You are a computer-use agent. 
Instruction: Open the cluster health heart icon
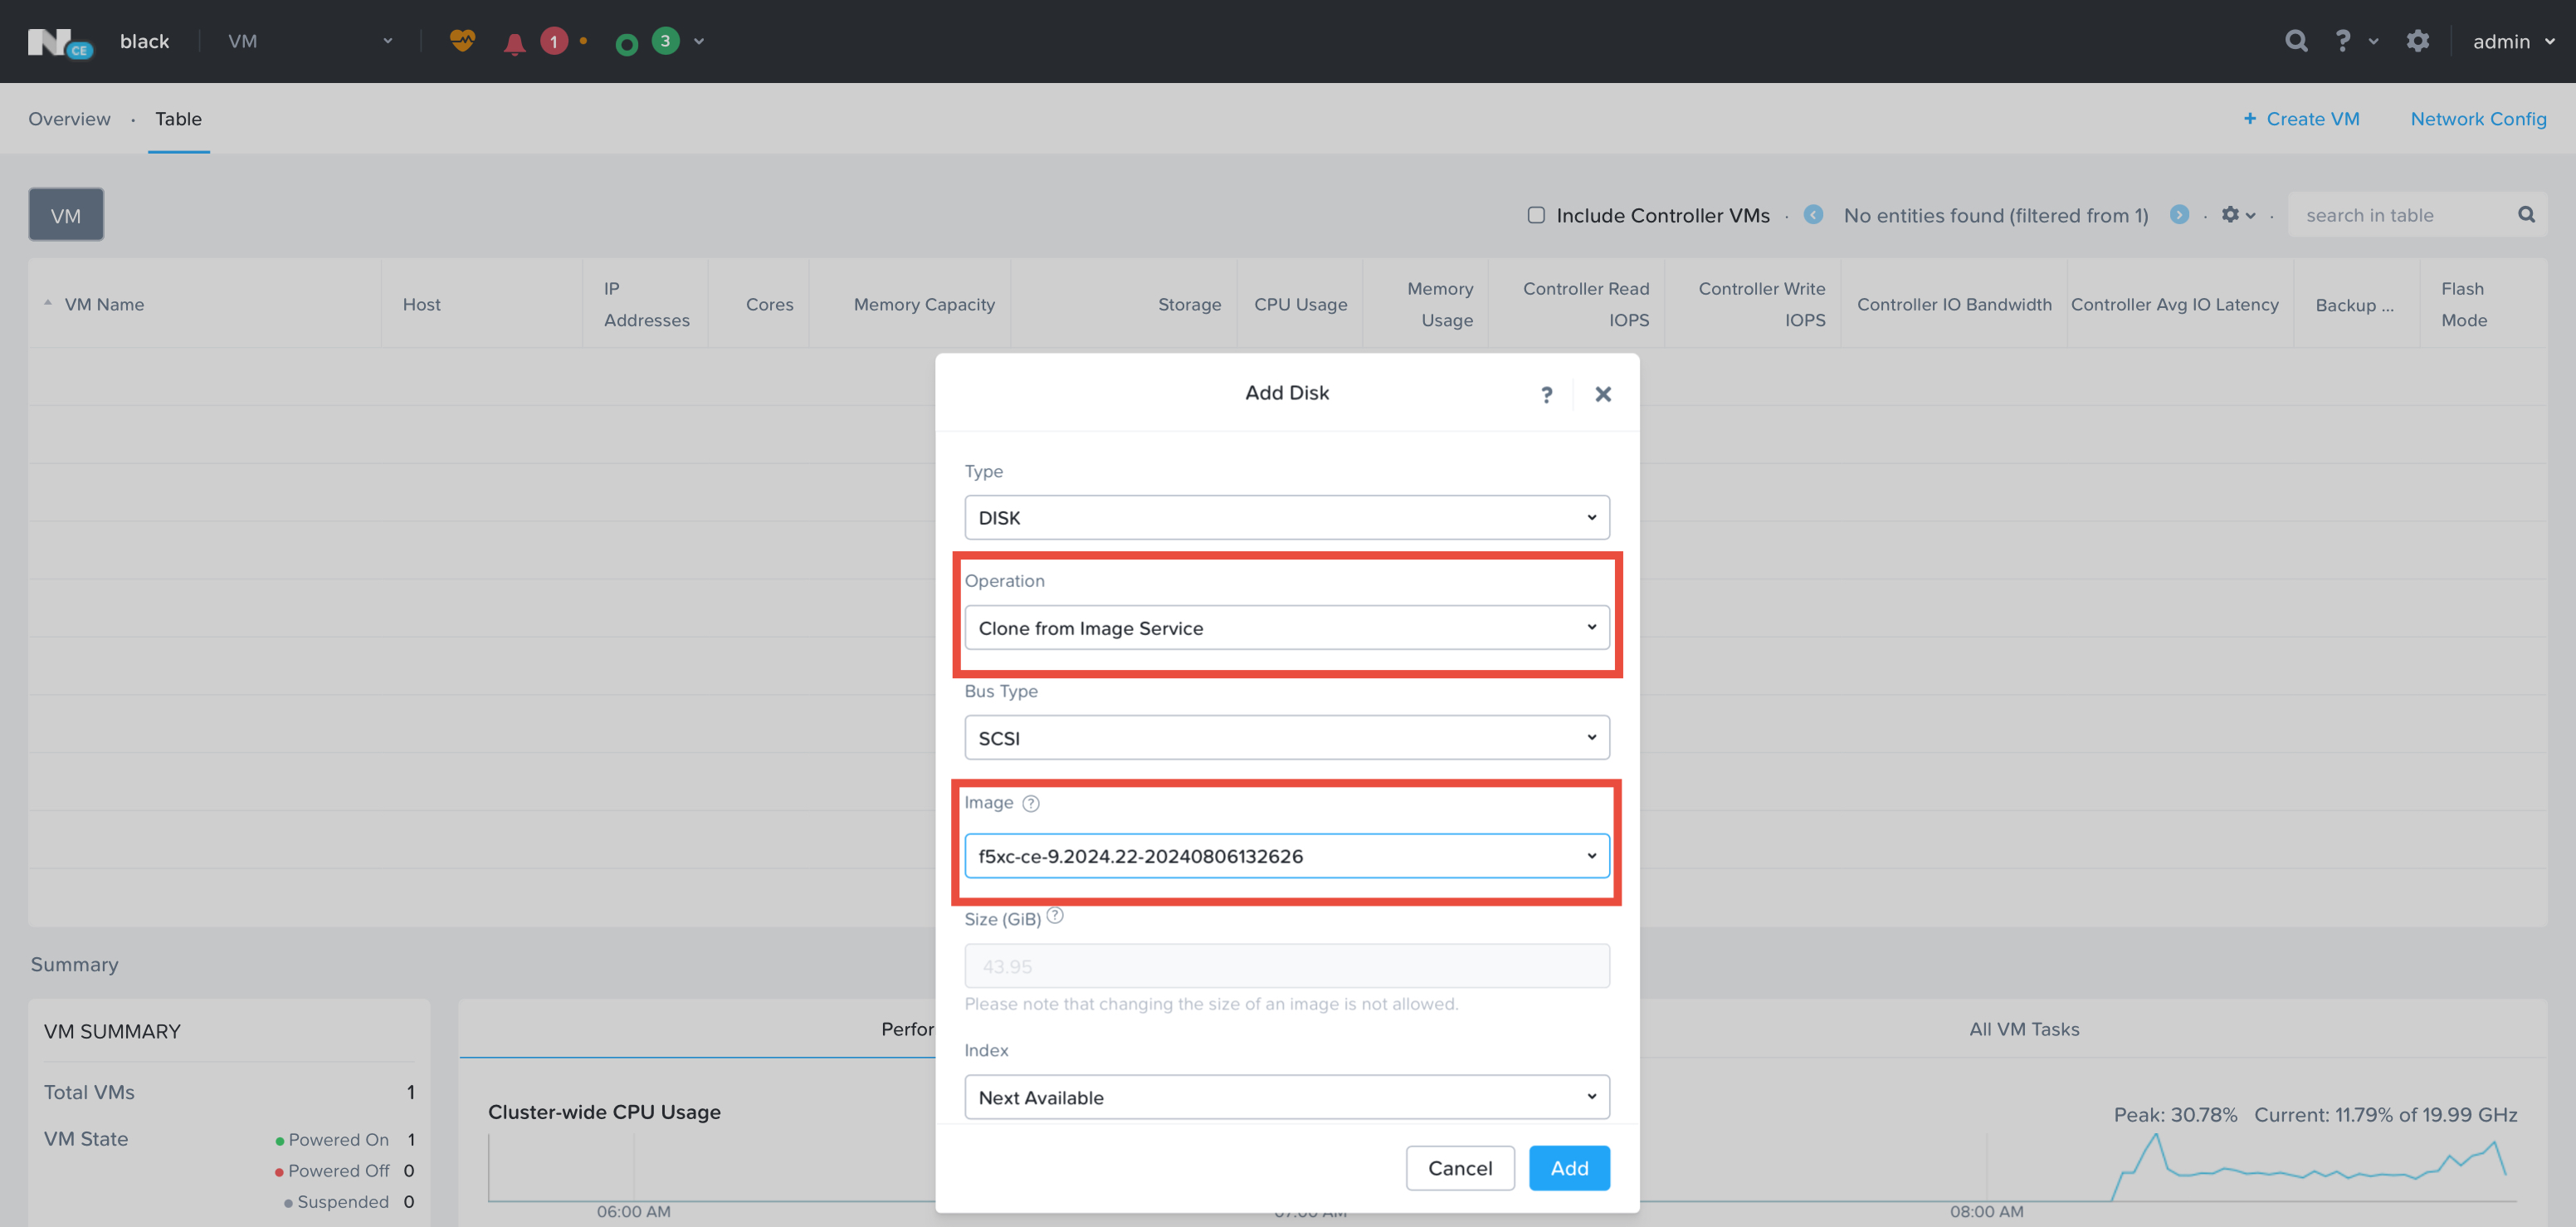[x=462, y=41]
